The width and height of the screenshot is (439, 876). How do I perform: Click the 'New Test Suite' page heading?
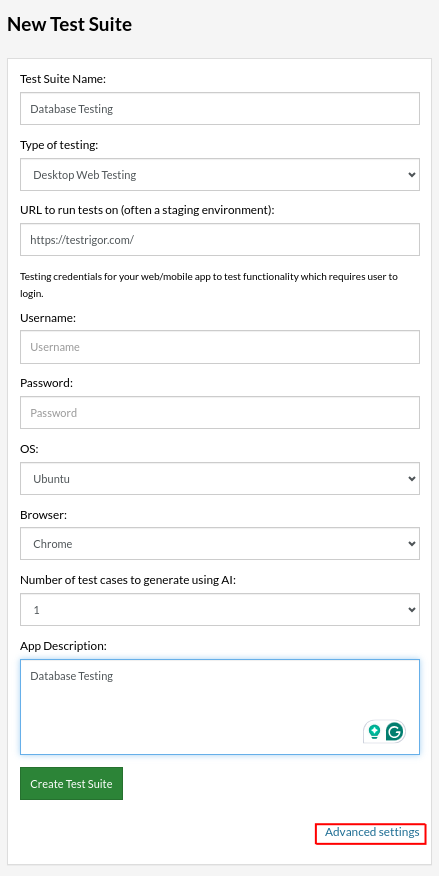[70, 25]
